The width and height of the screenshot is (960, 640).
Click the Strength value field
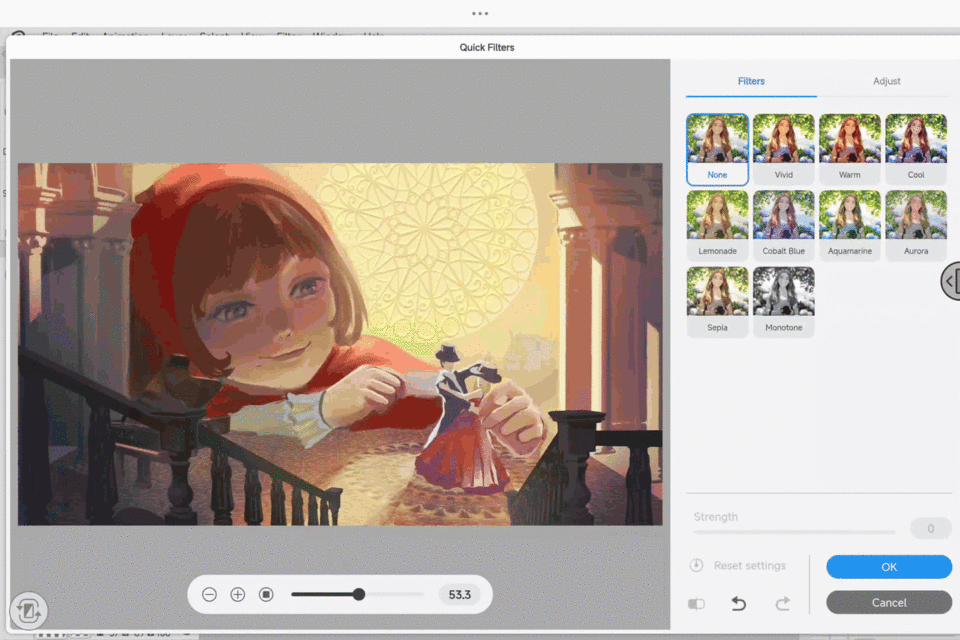[930, 529]
